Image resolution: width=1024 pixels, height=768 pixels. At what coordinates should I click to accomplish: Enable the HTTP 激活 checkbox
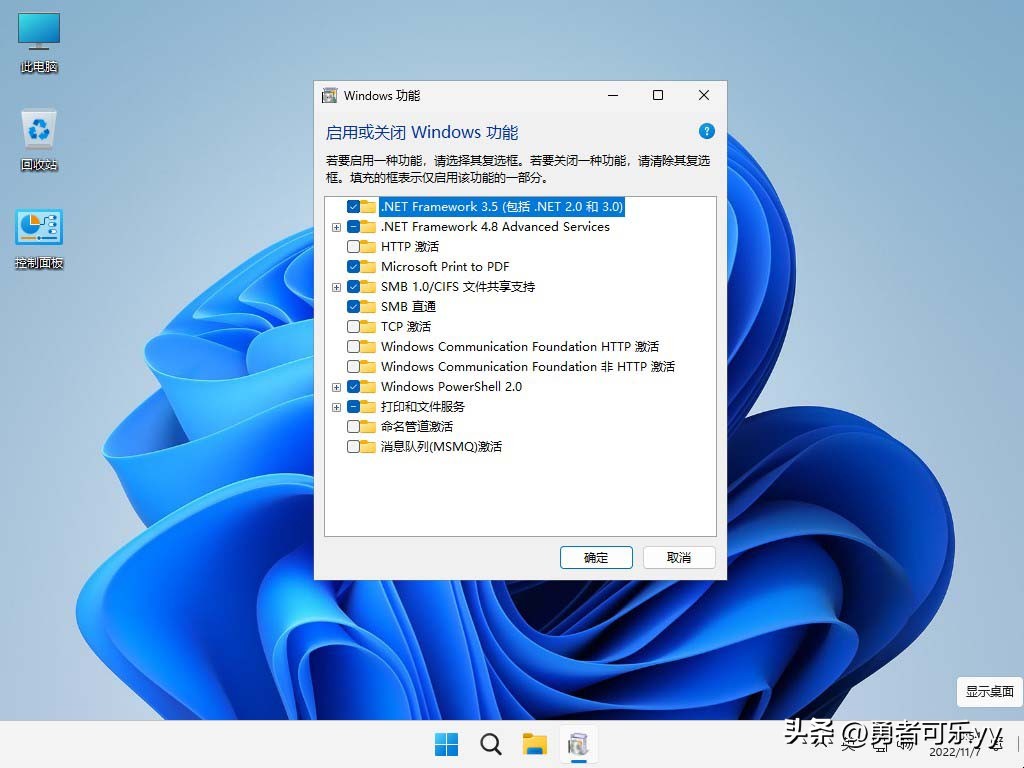pos(355,247)
